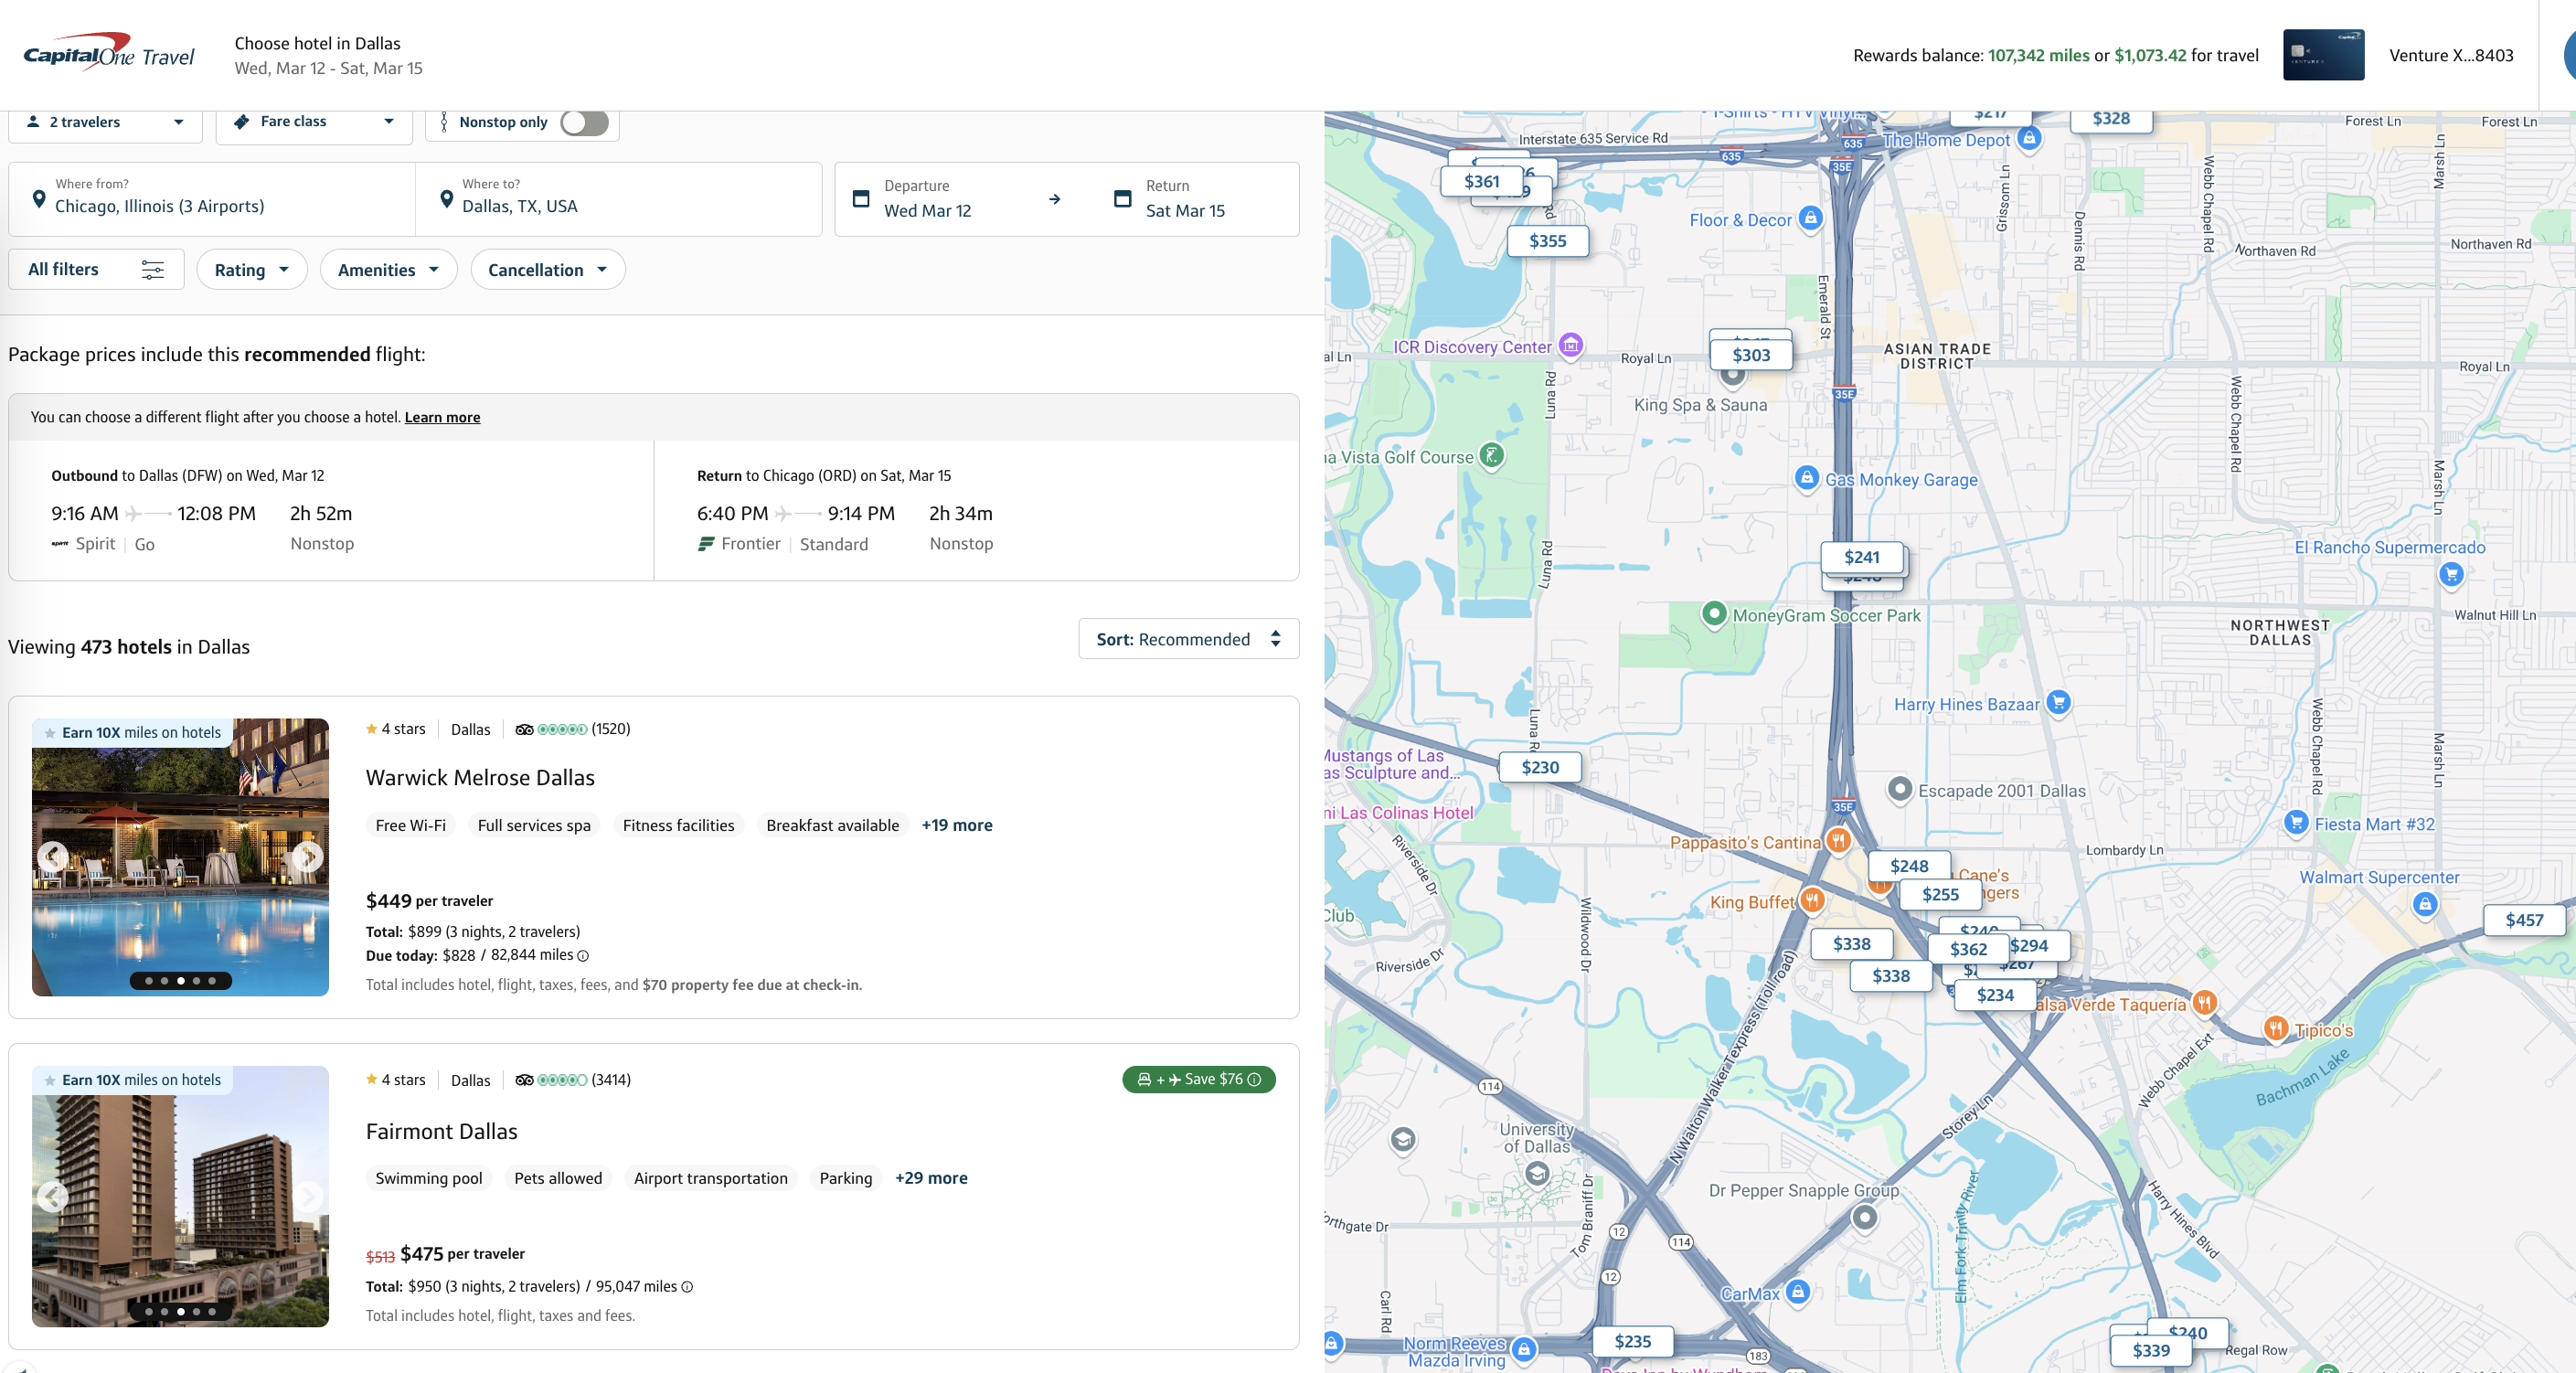Select the $230 hotel map marker
This screenshot has width=2576, height=1373.
click(1539, 767)
